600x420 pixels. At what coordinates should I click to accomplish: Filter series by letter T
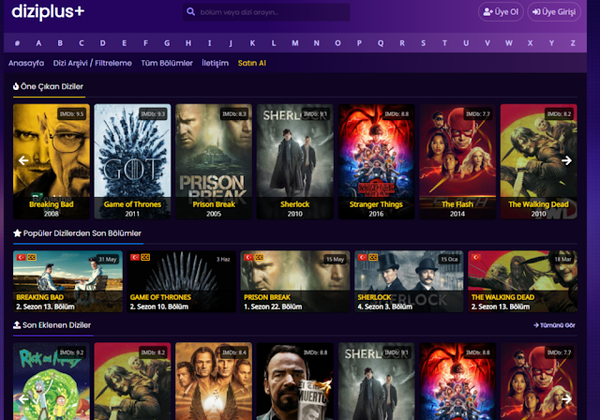[x=445, y=43]
